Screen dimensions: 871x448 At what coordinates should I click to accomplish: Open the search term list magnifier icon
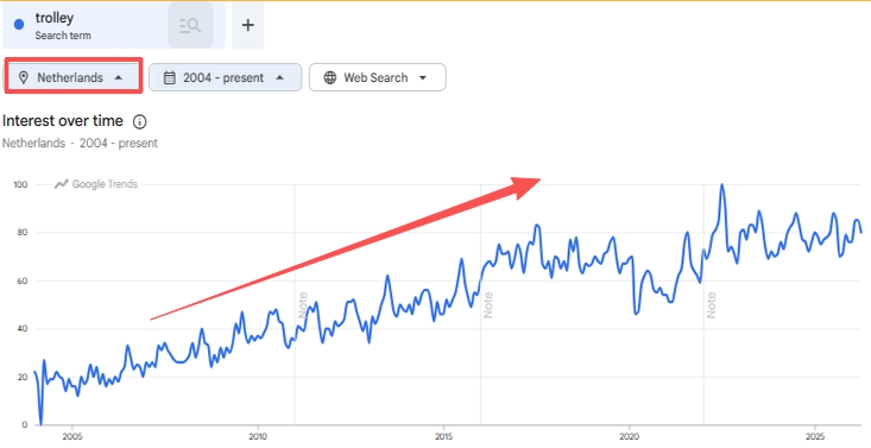190,25
